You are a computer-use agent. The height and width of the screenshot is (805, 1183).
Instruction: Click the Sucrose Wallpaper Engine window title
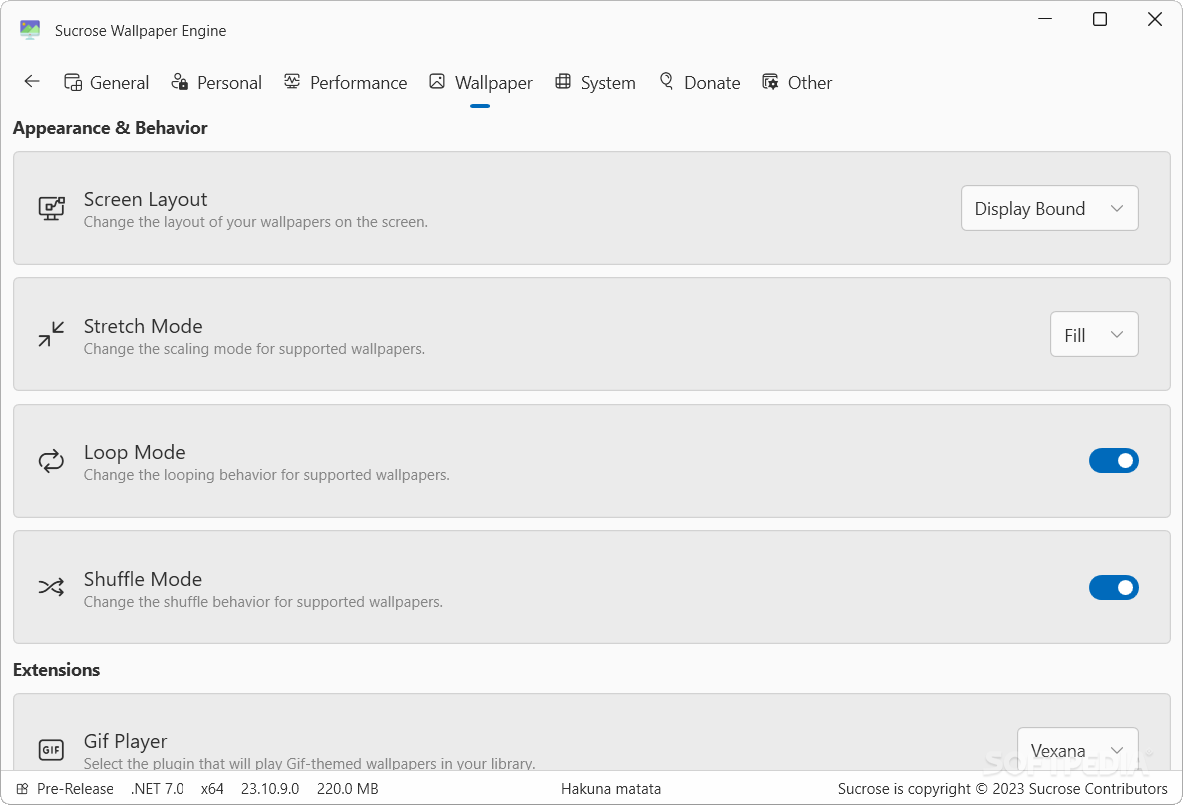(140, 30)
